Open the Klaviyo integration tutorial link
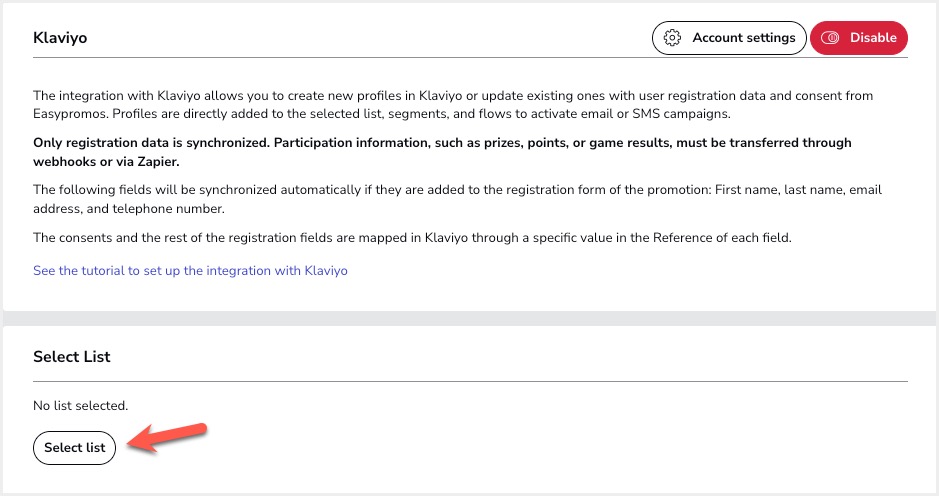Screen dimensions: 939x496 click(190, 270)
